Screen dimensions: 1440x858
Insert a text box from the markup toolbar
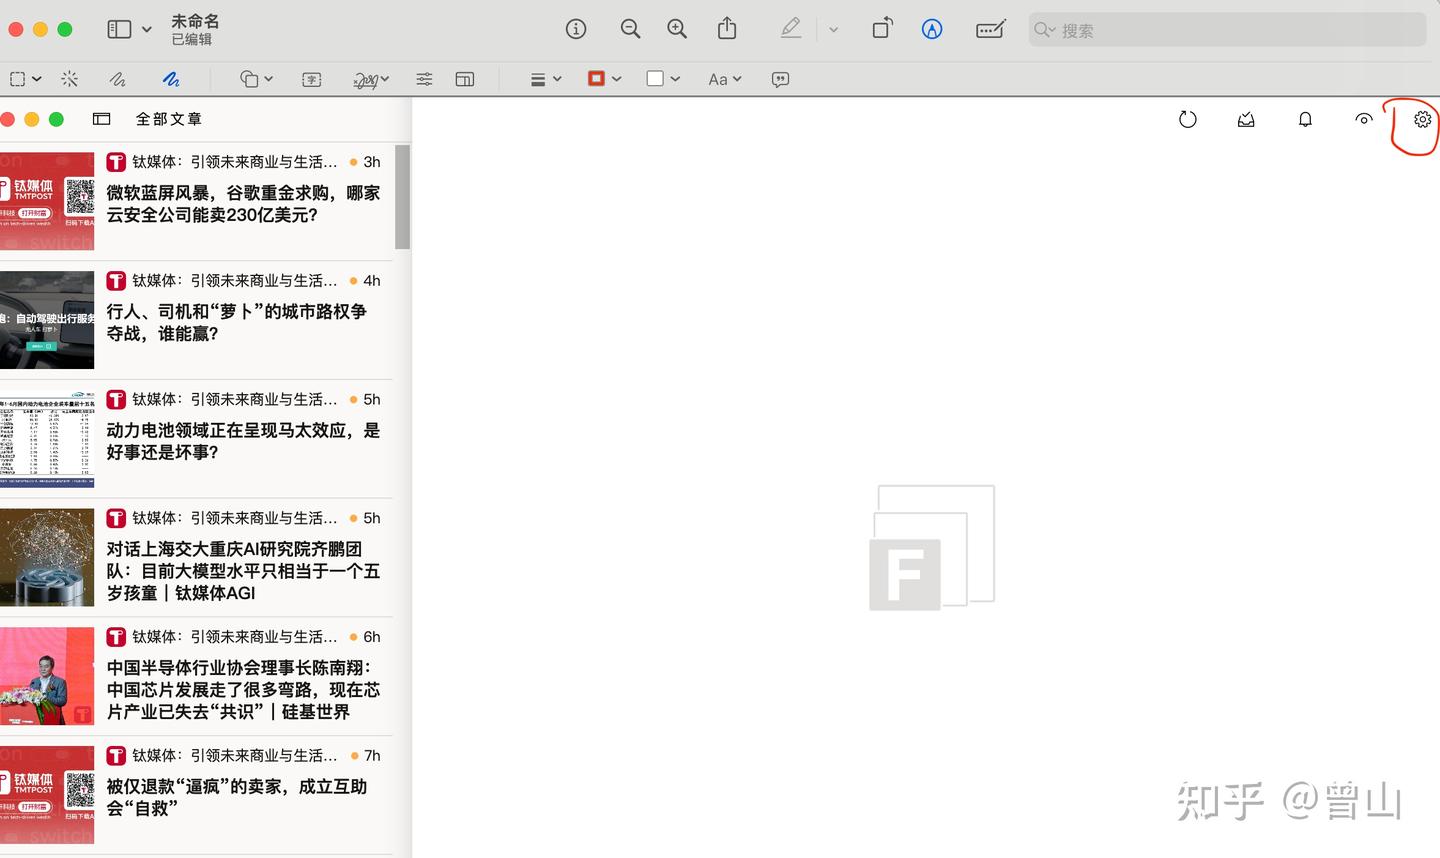[311, 78]
